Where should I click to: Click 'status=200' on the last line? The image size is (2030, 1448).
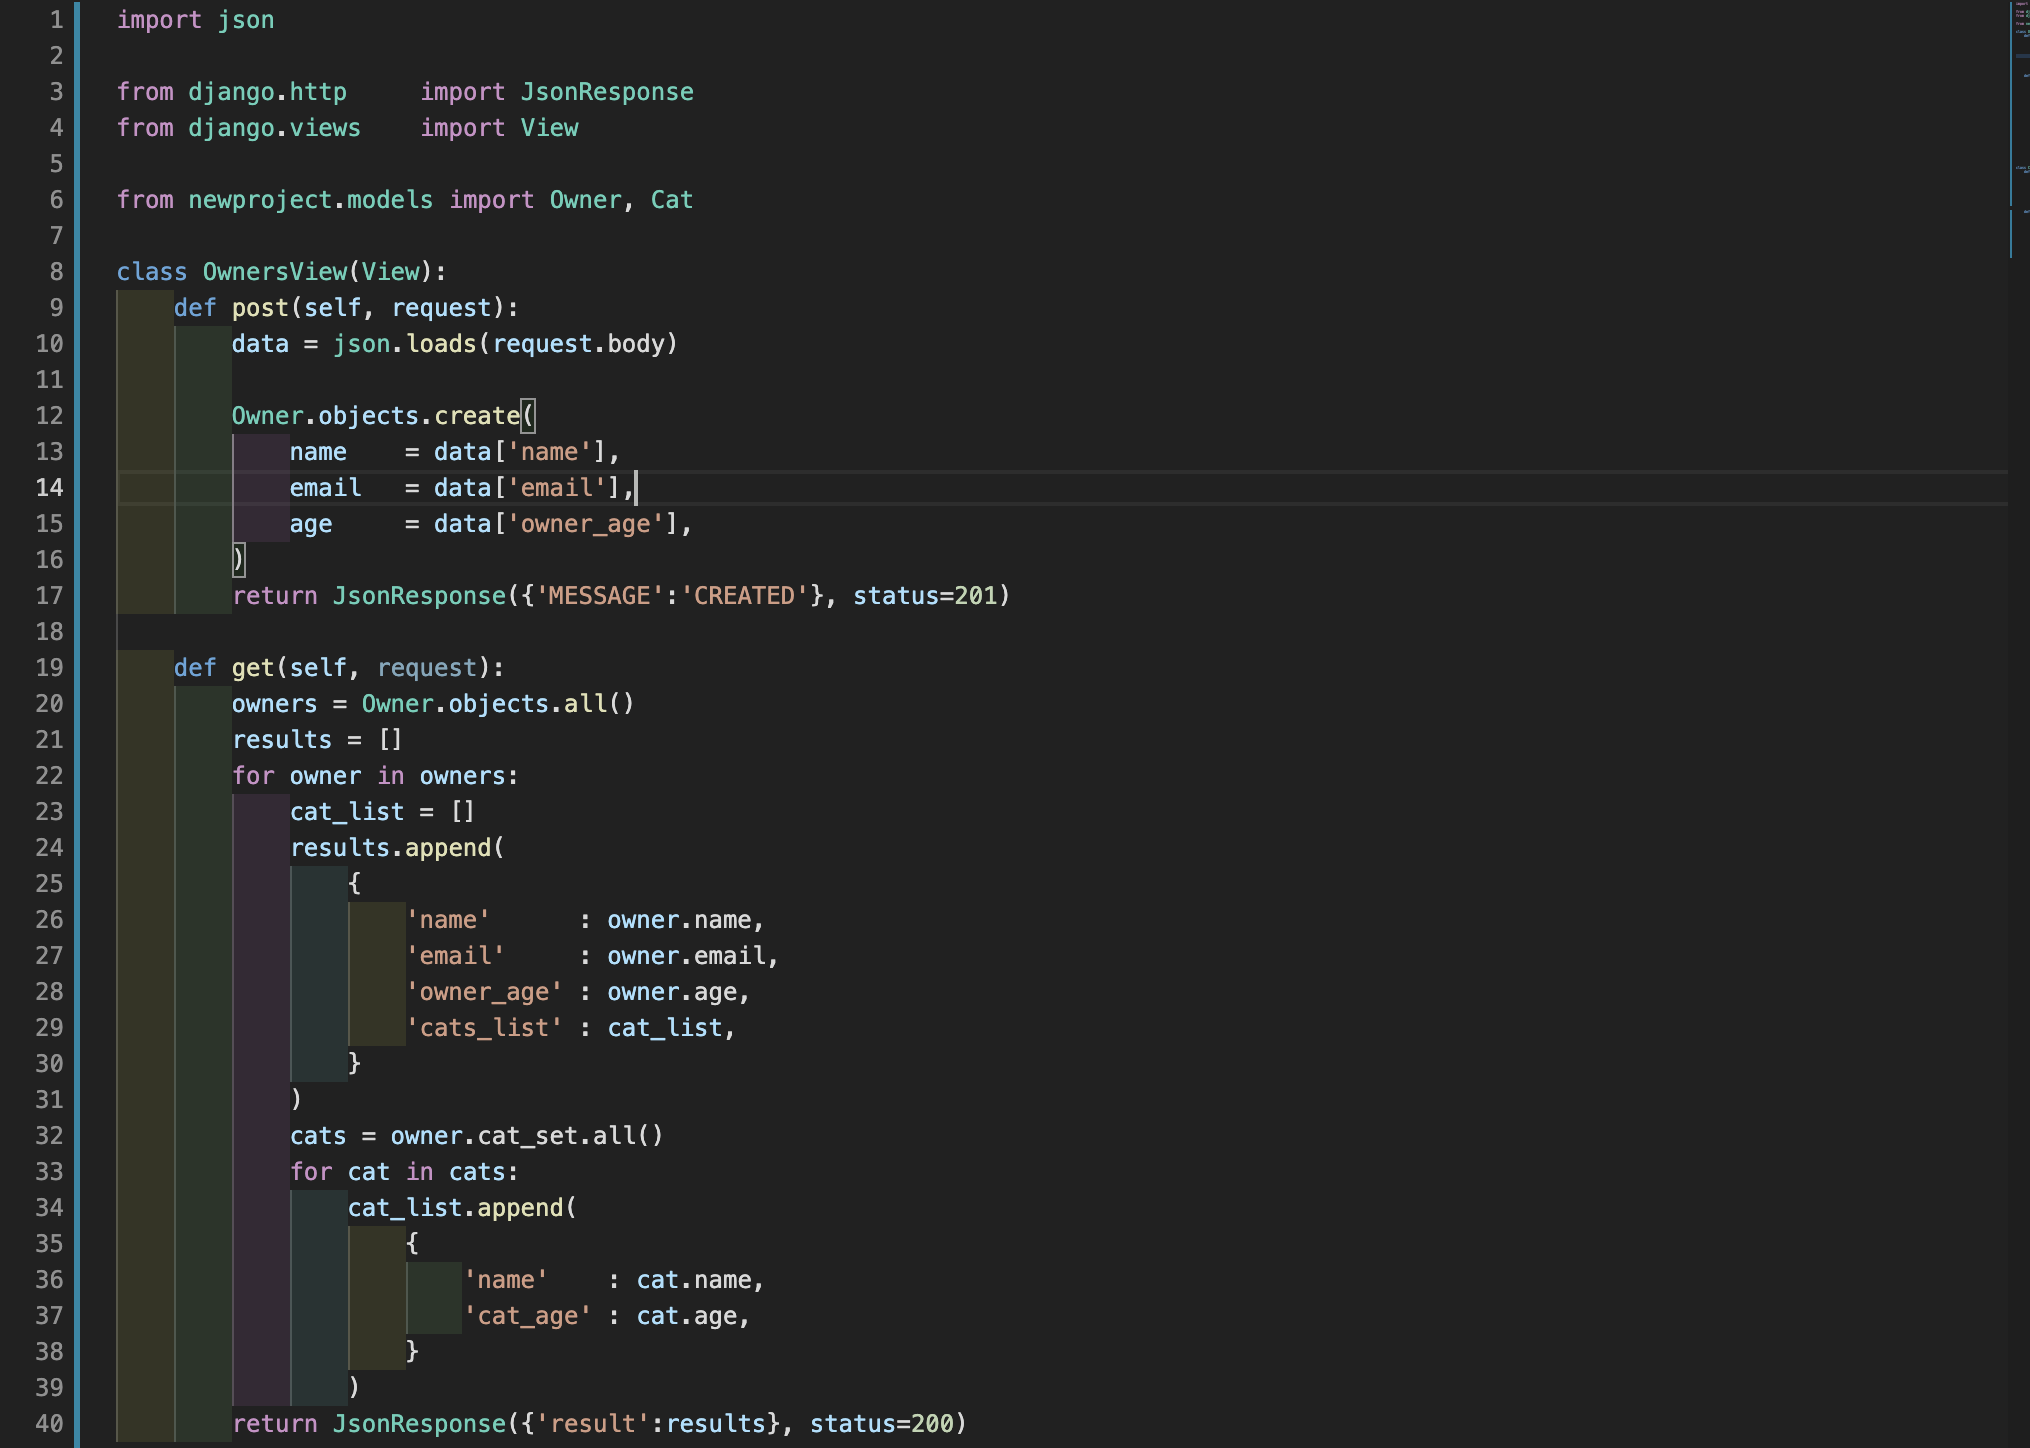tap(881, 1424)
